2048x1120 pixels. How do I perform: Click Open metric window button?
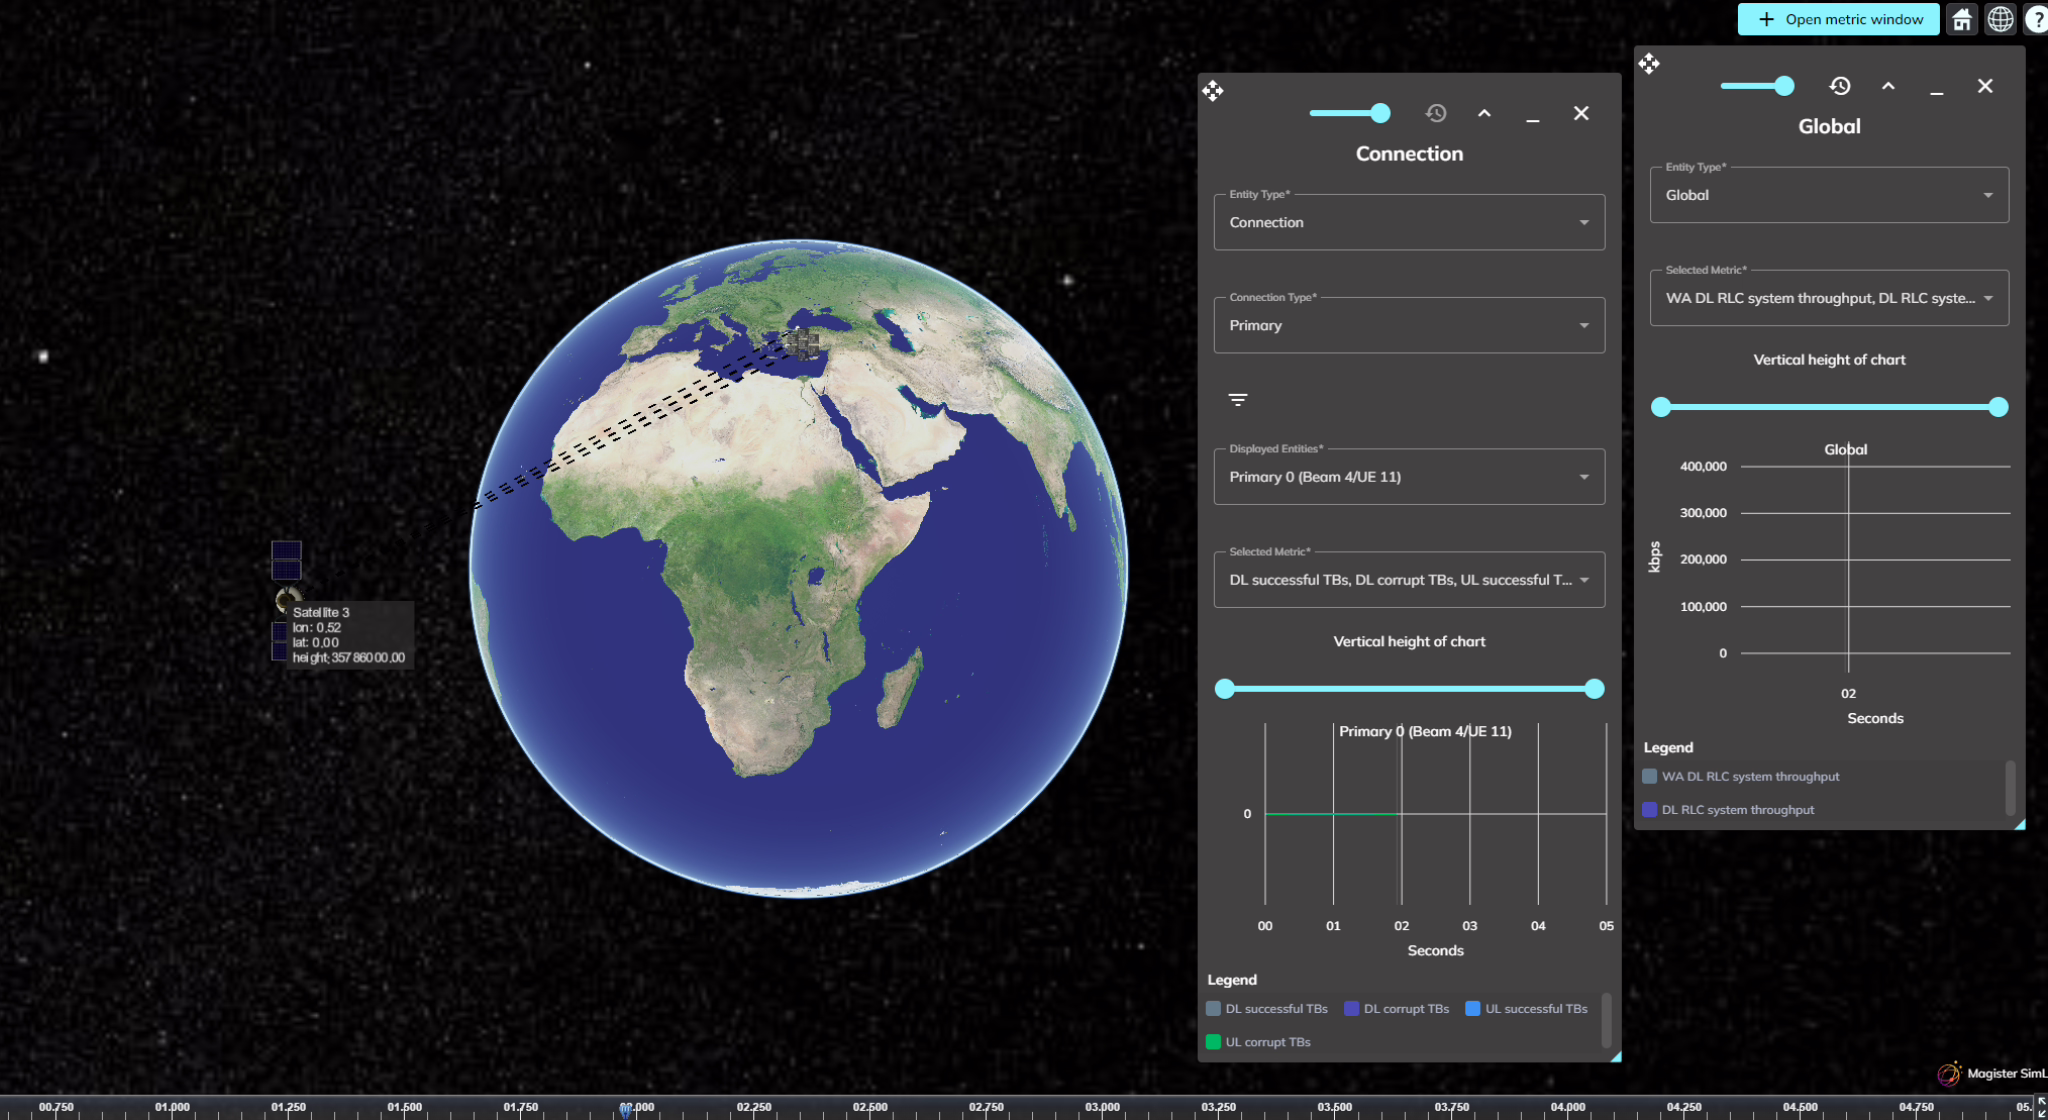click(x=1838, y=19)
